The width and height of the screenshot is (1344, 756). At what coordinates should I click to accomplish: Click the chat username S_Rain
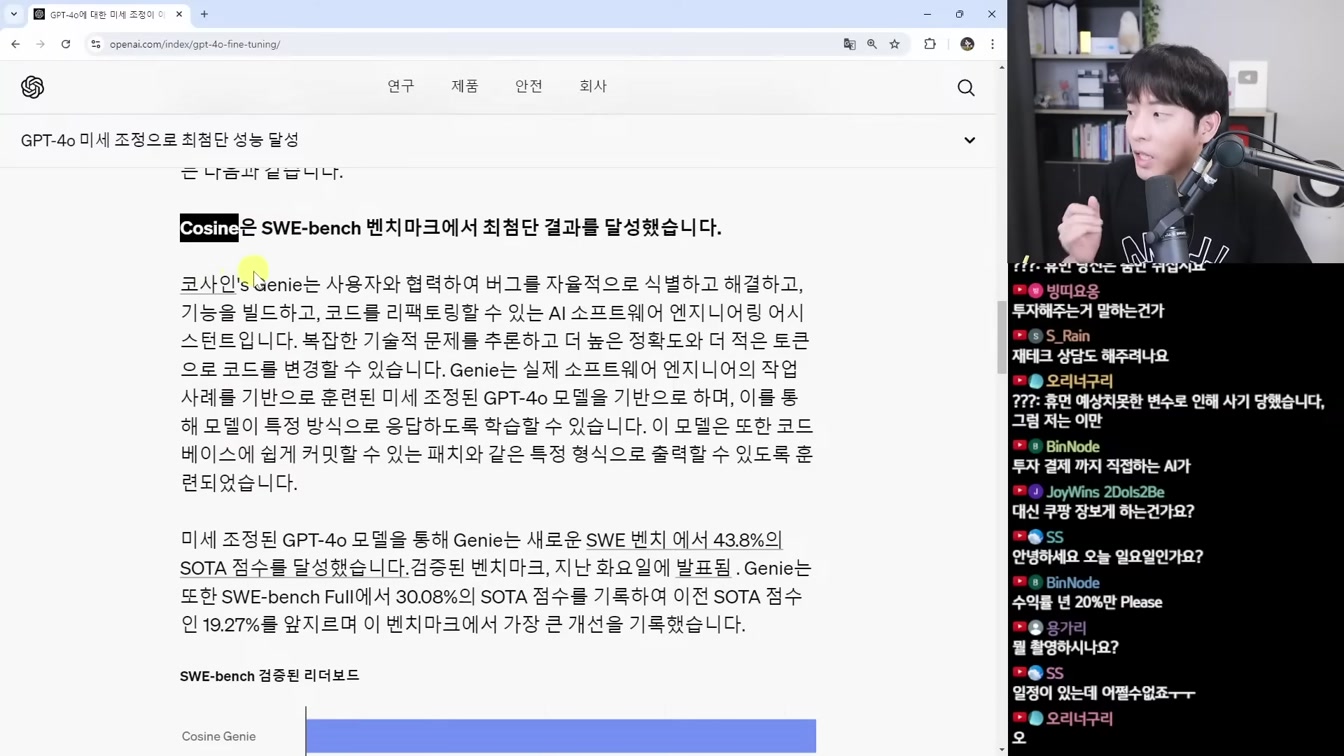coord(1068,336)
